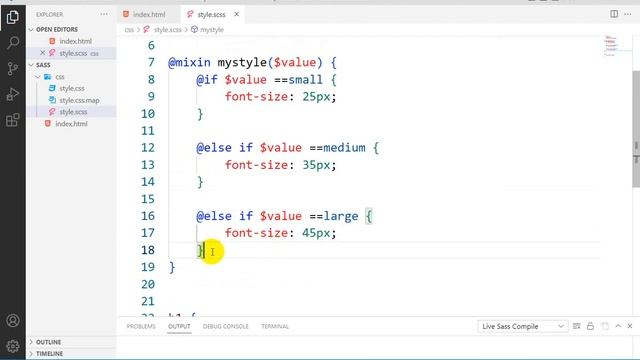Open the Extensions view
This screenshot has height=360, width=640.
pos(13,120)
